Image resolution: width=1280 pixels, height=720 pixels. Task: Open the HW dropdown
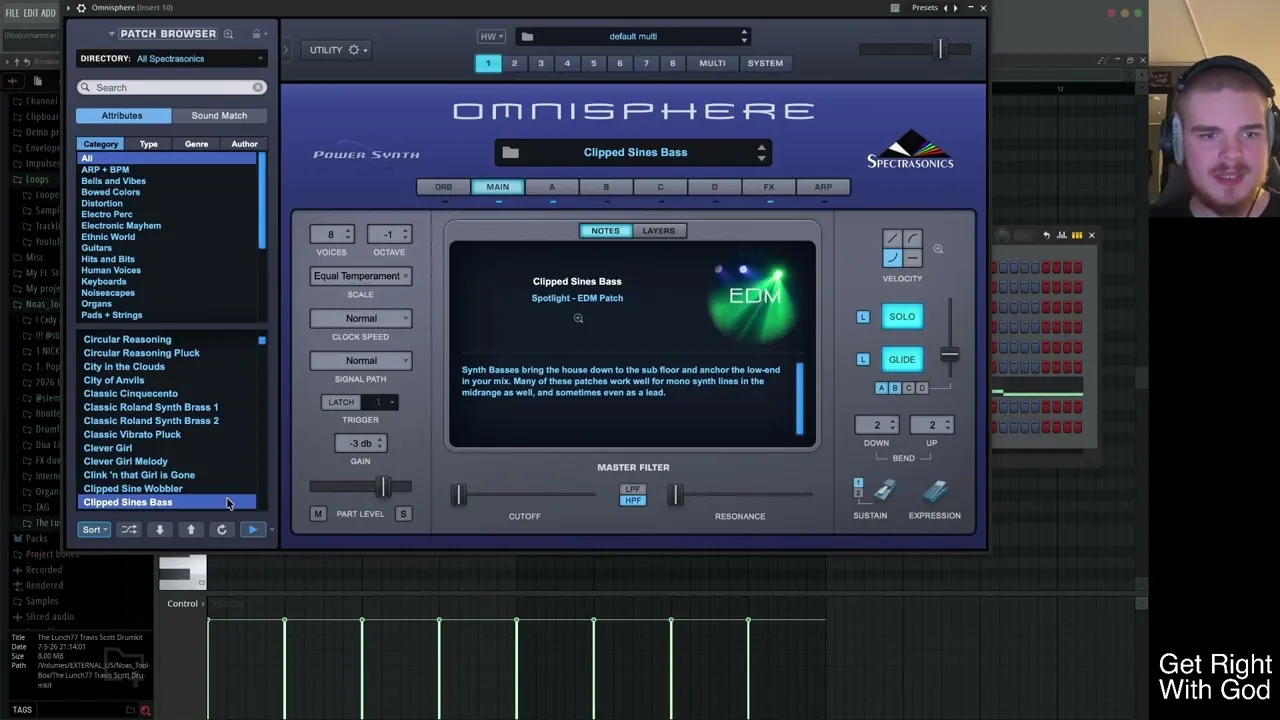click(491, 37)
